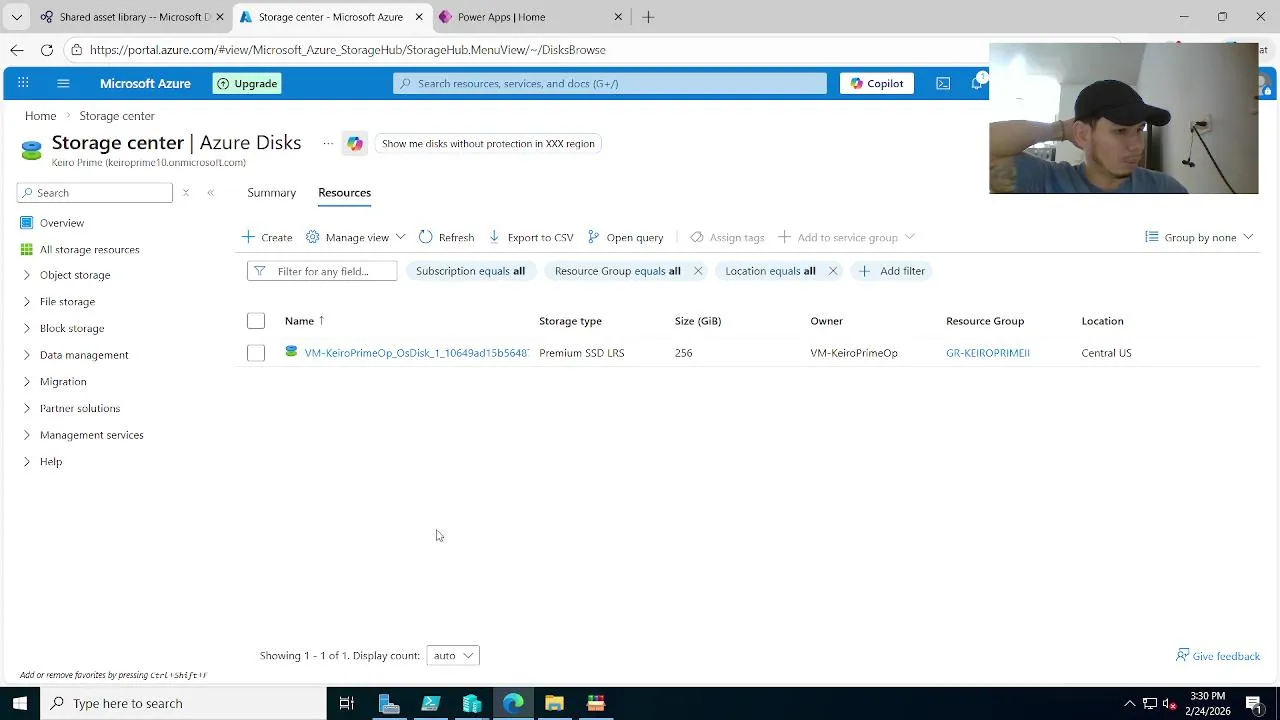Viewport: 1280px width, 720px height.
Task: Click Export to CSV
Action: [531, 237]
